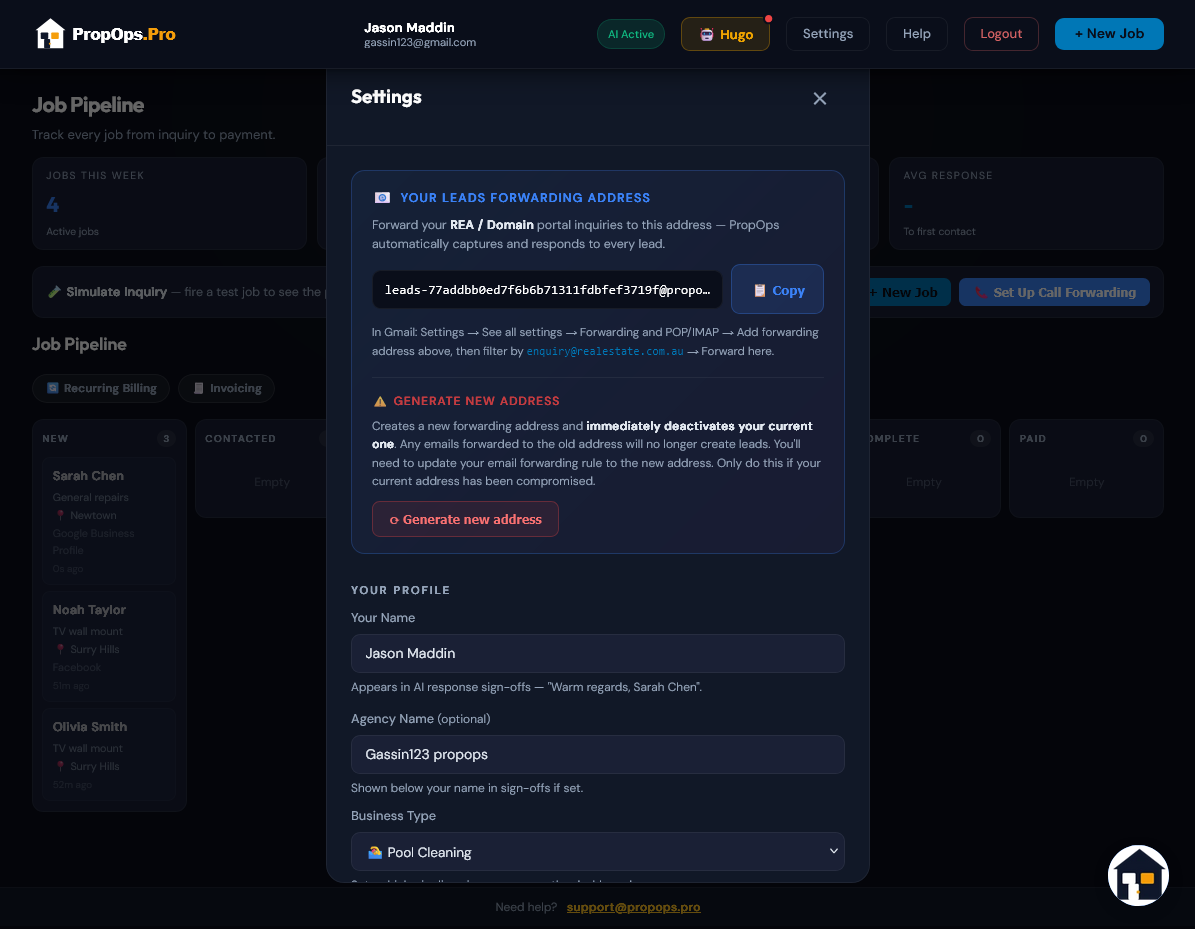Log out using the Logout button
This screenshot has width=1195, height=929.
(1001, 34)
